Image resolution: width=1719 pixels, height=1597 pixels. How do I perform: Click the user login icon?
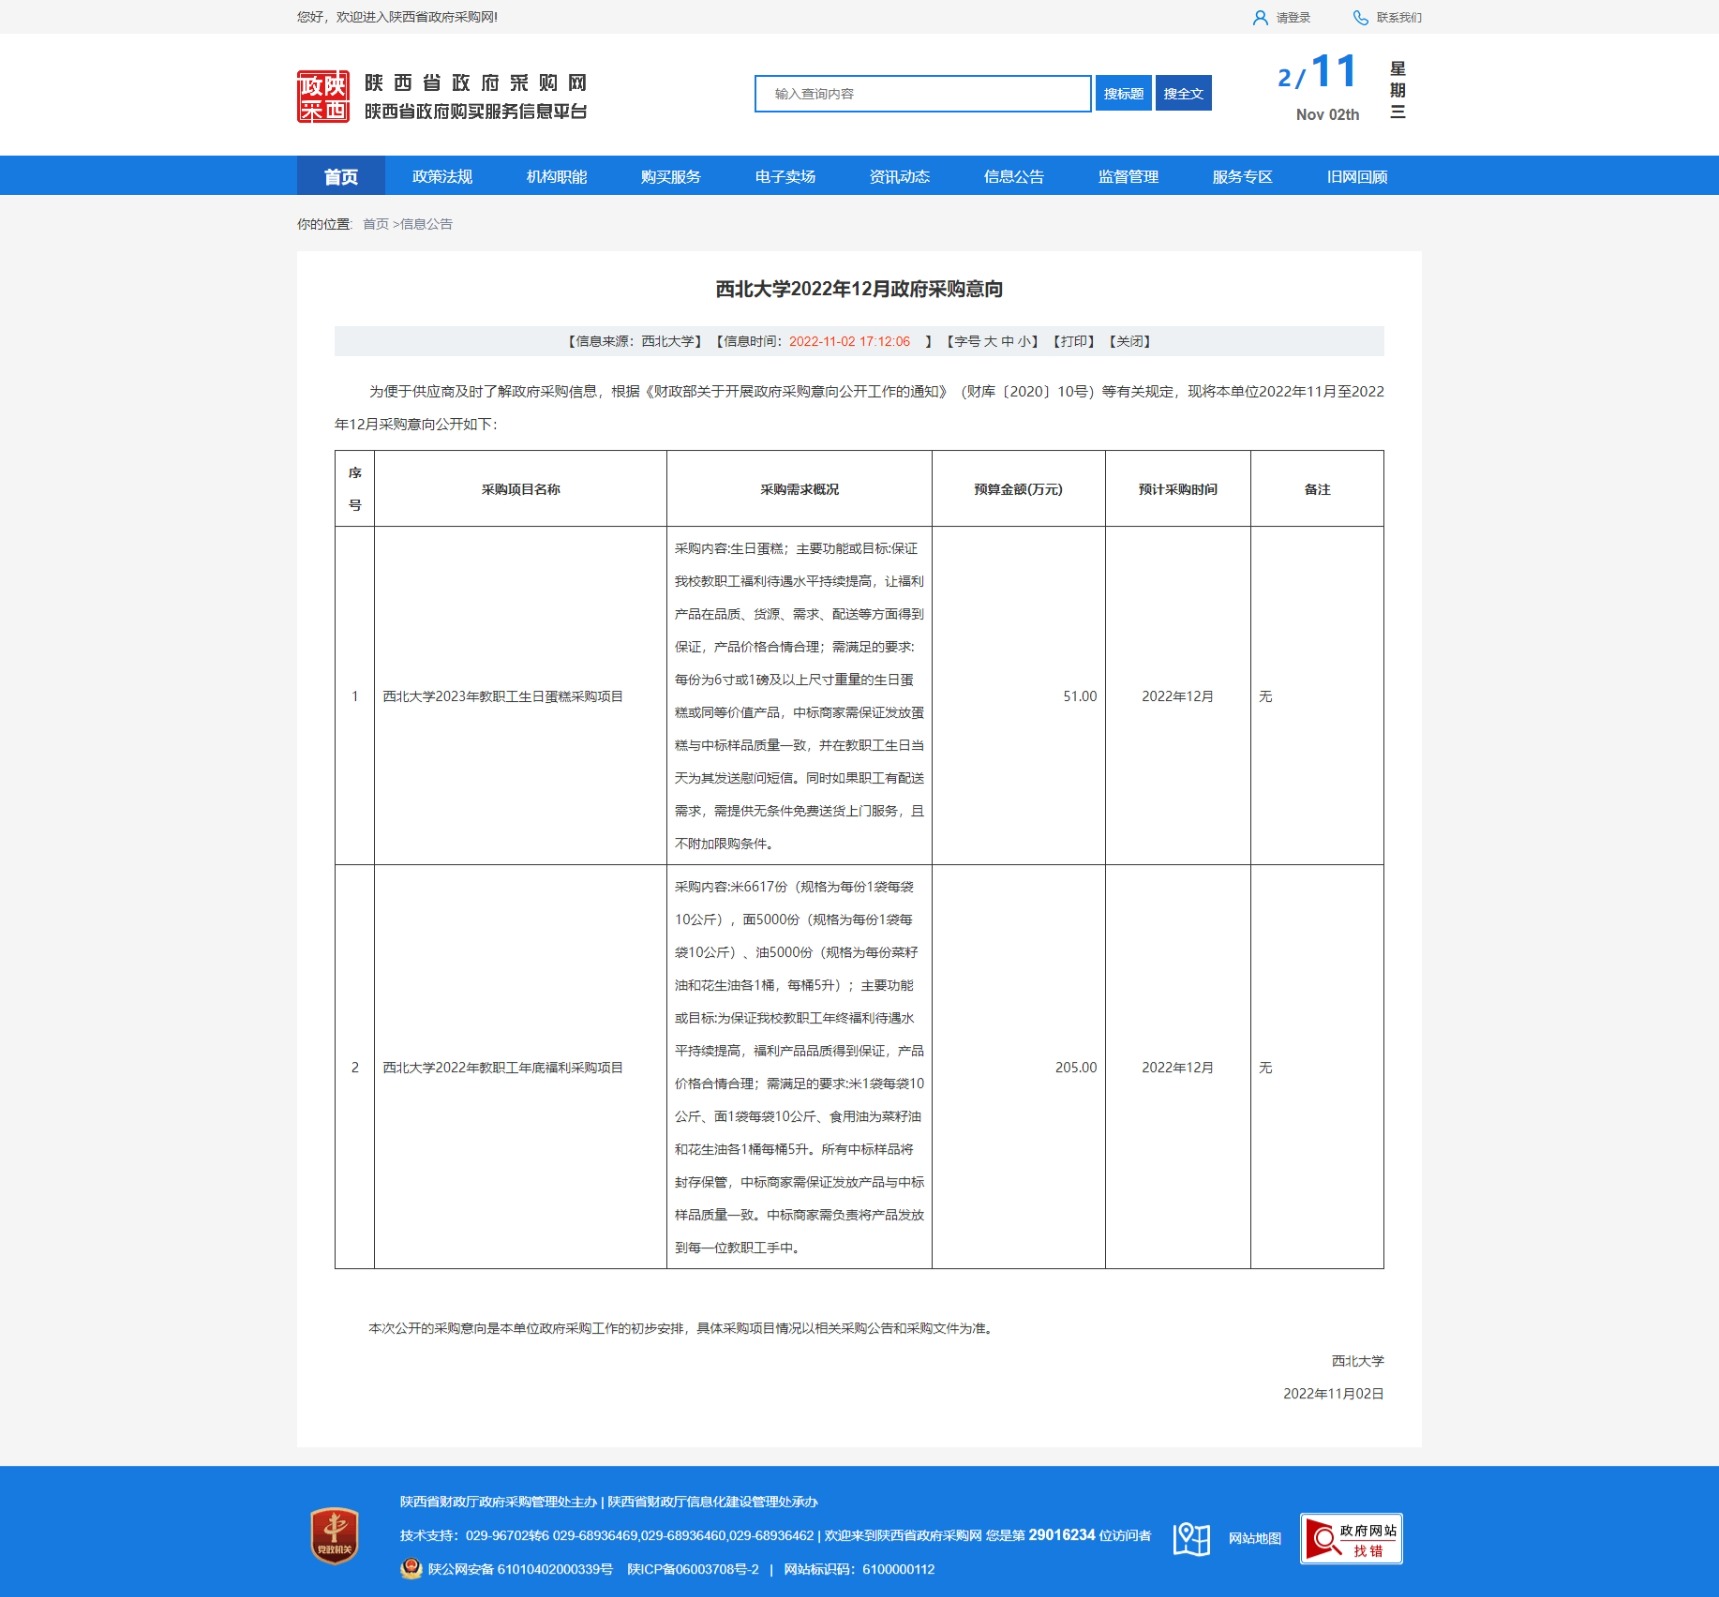pos(1260,18)
